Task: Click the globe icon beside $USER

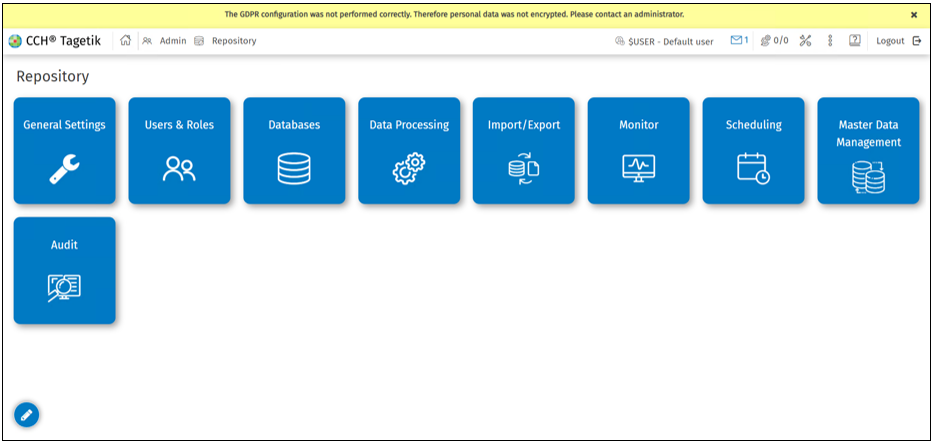Action: [619, 41]
